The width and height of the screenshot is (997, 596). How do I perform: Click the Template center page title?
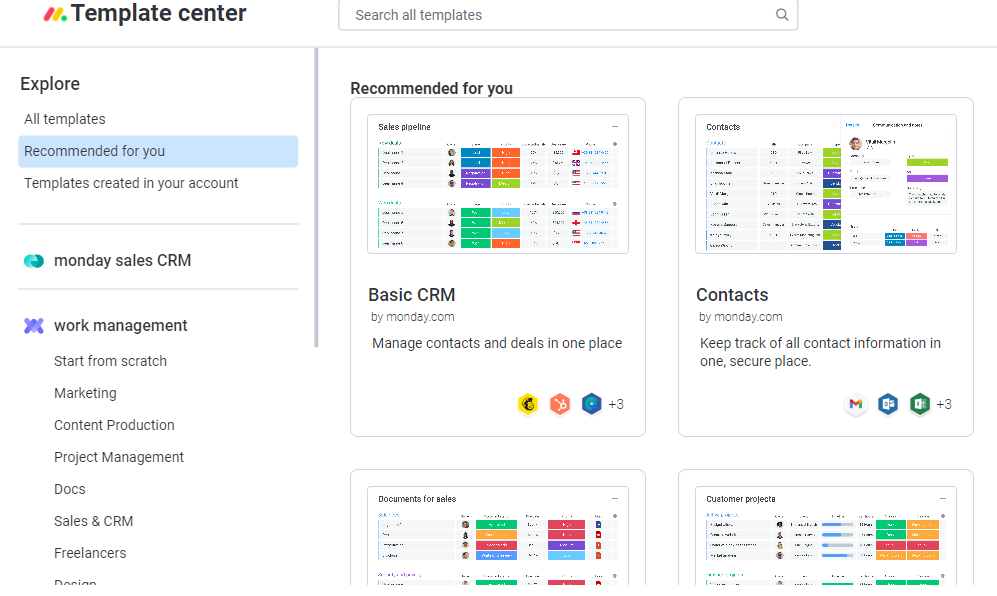[x=158, y=13]
